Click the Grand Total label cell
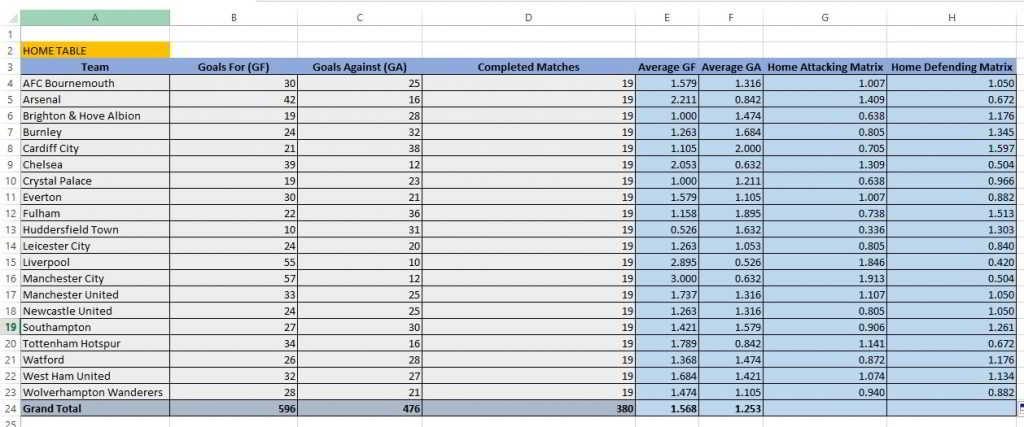The height and width of the screenshot is (427, 1024). (95, 409)
